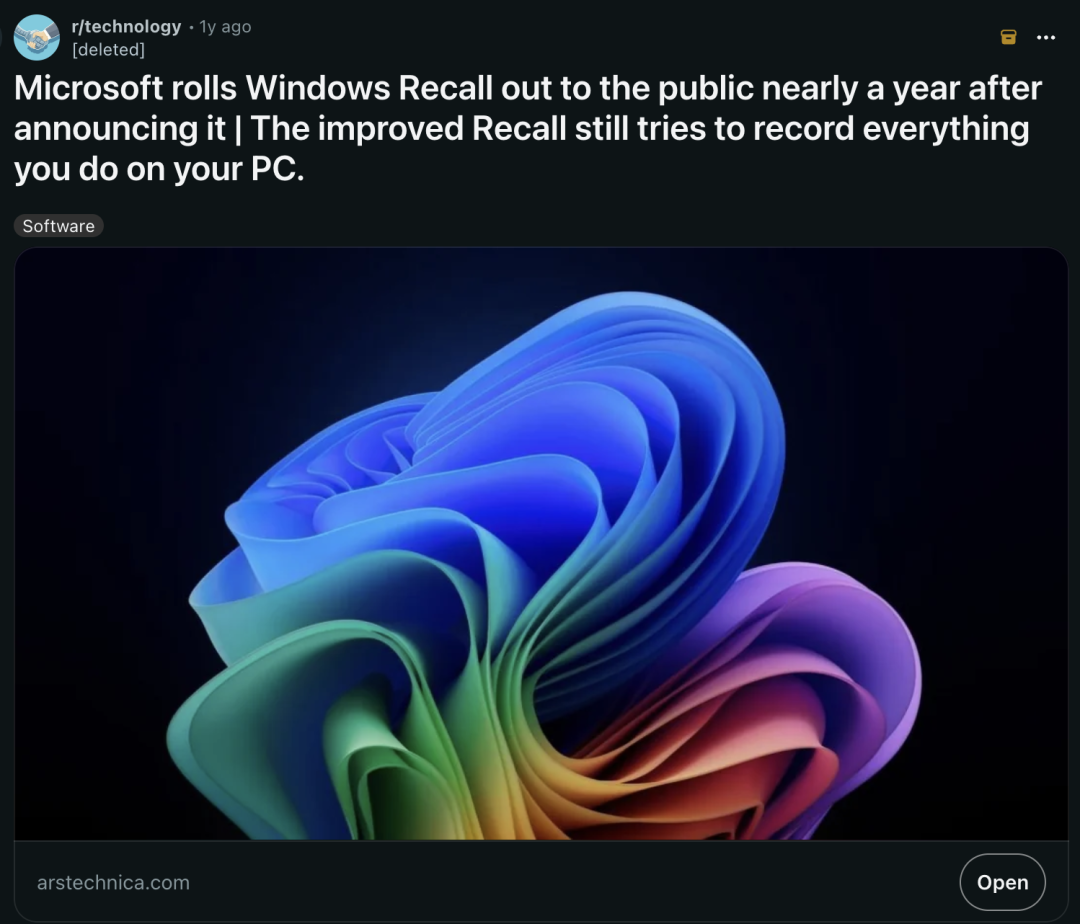Click the Open button on link card
The height and width of the screenshot is (924, 1080).
tap(1002, 882)
